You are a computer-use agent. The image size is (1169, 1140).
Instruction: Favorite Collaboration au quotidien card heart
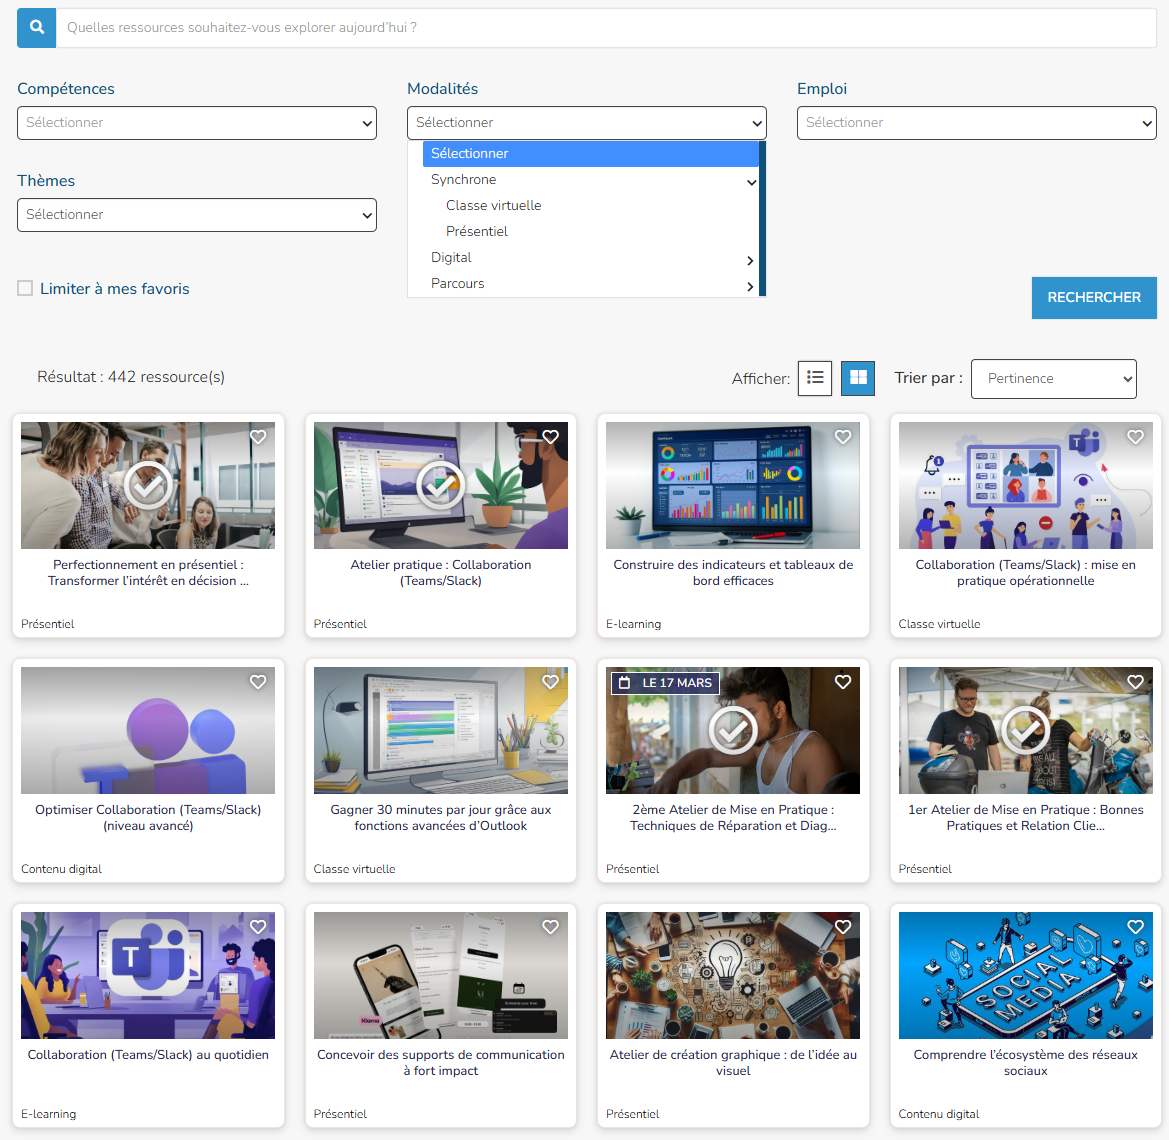click(x=258, y=927)
